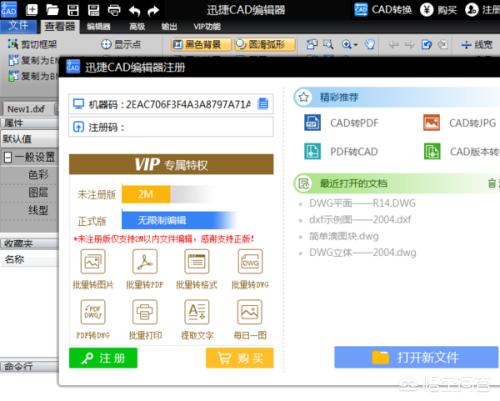Select 提取文字 extract text icon
This screenshot has width=500, height=401.
[197, 312]
